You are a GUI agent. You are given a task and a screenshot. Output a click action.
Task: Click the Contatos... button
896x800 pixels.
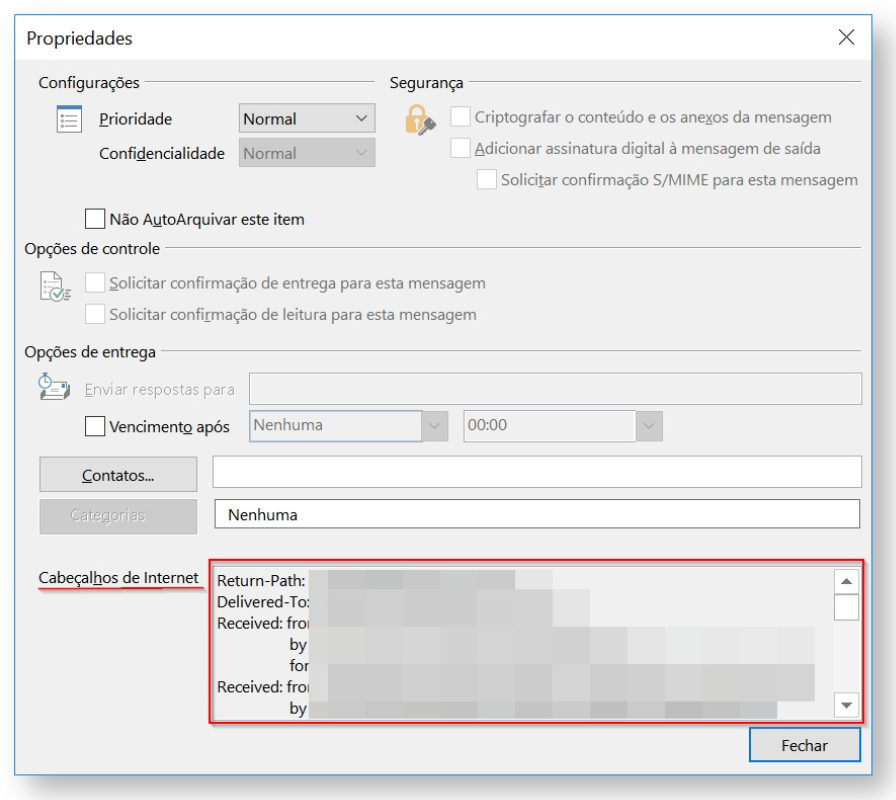118,475
